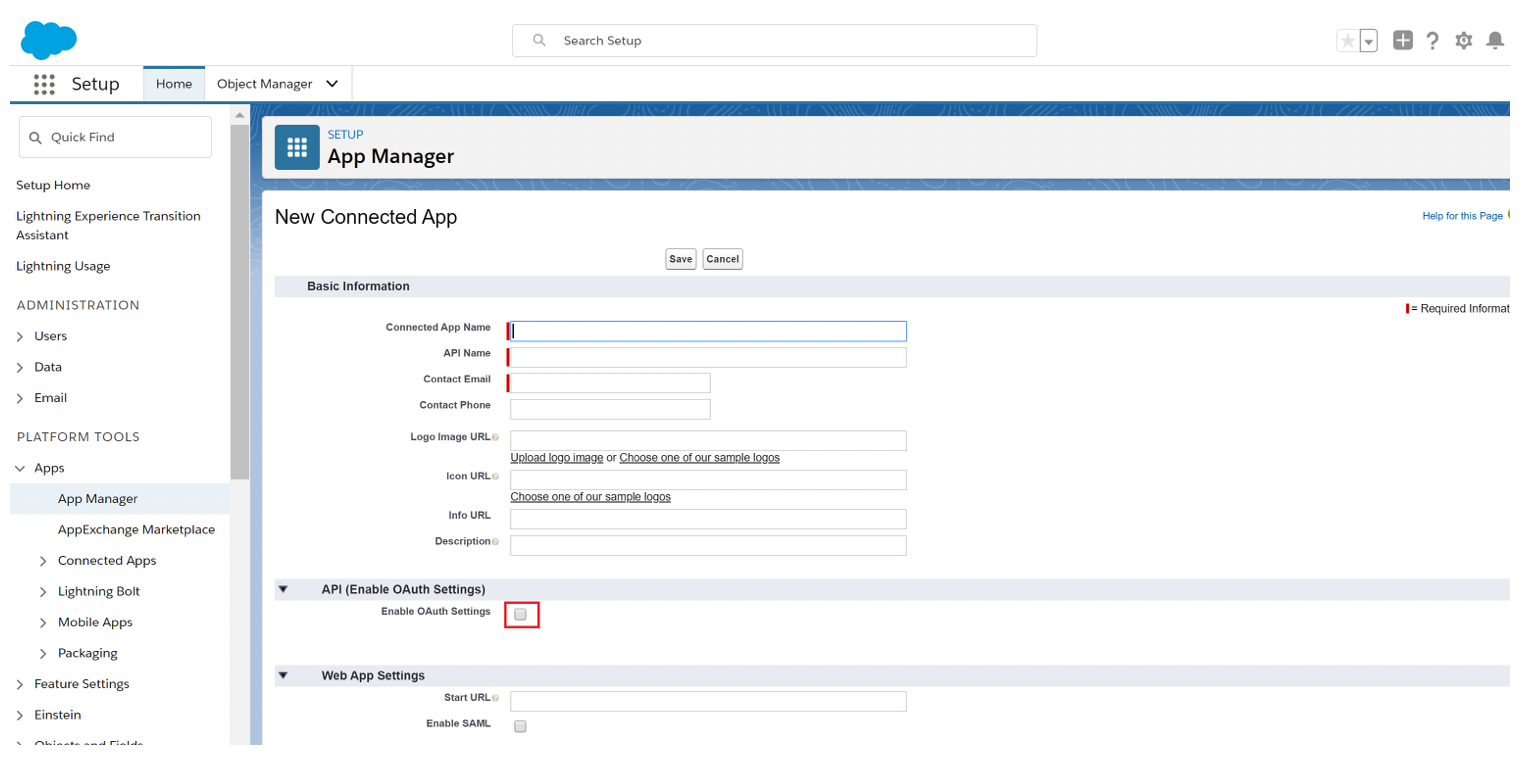The image size is (1530, 774).
Task: Expand the Feature Settings node
Action: click(20, 685)
